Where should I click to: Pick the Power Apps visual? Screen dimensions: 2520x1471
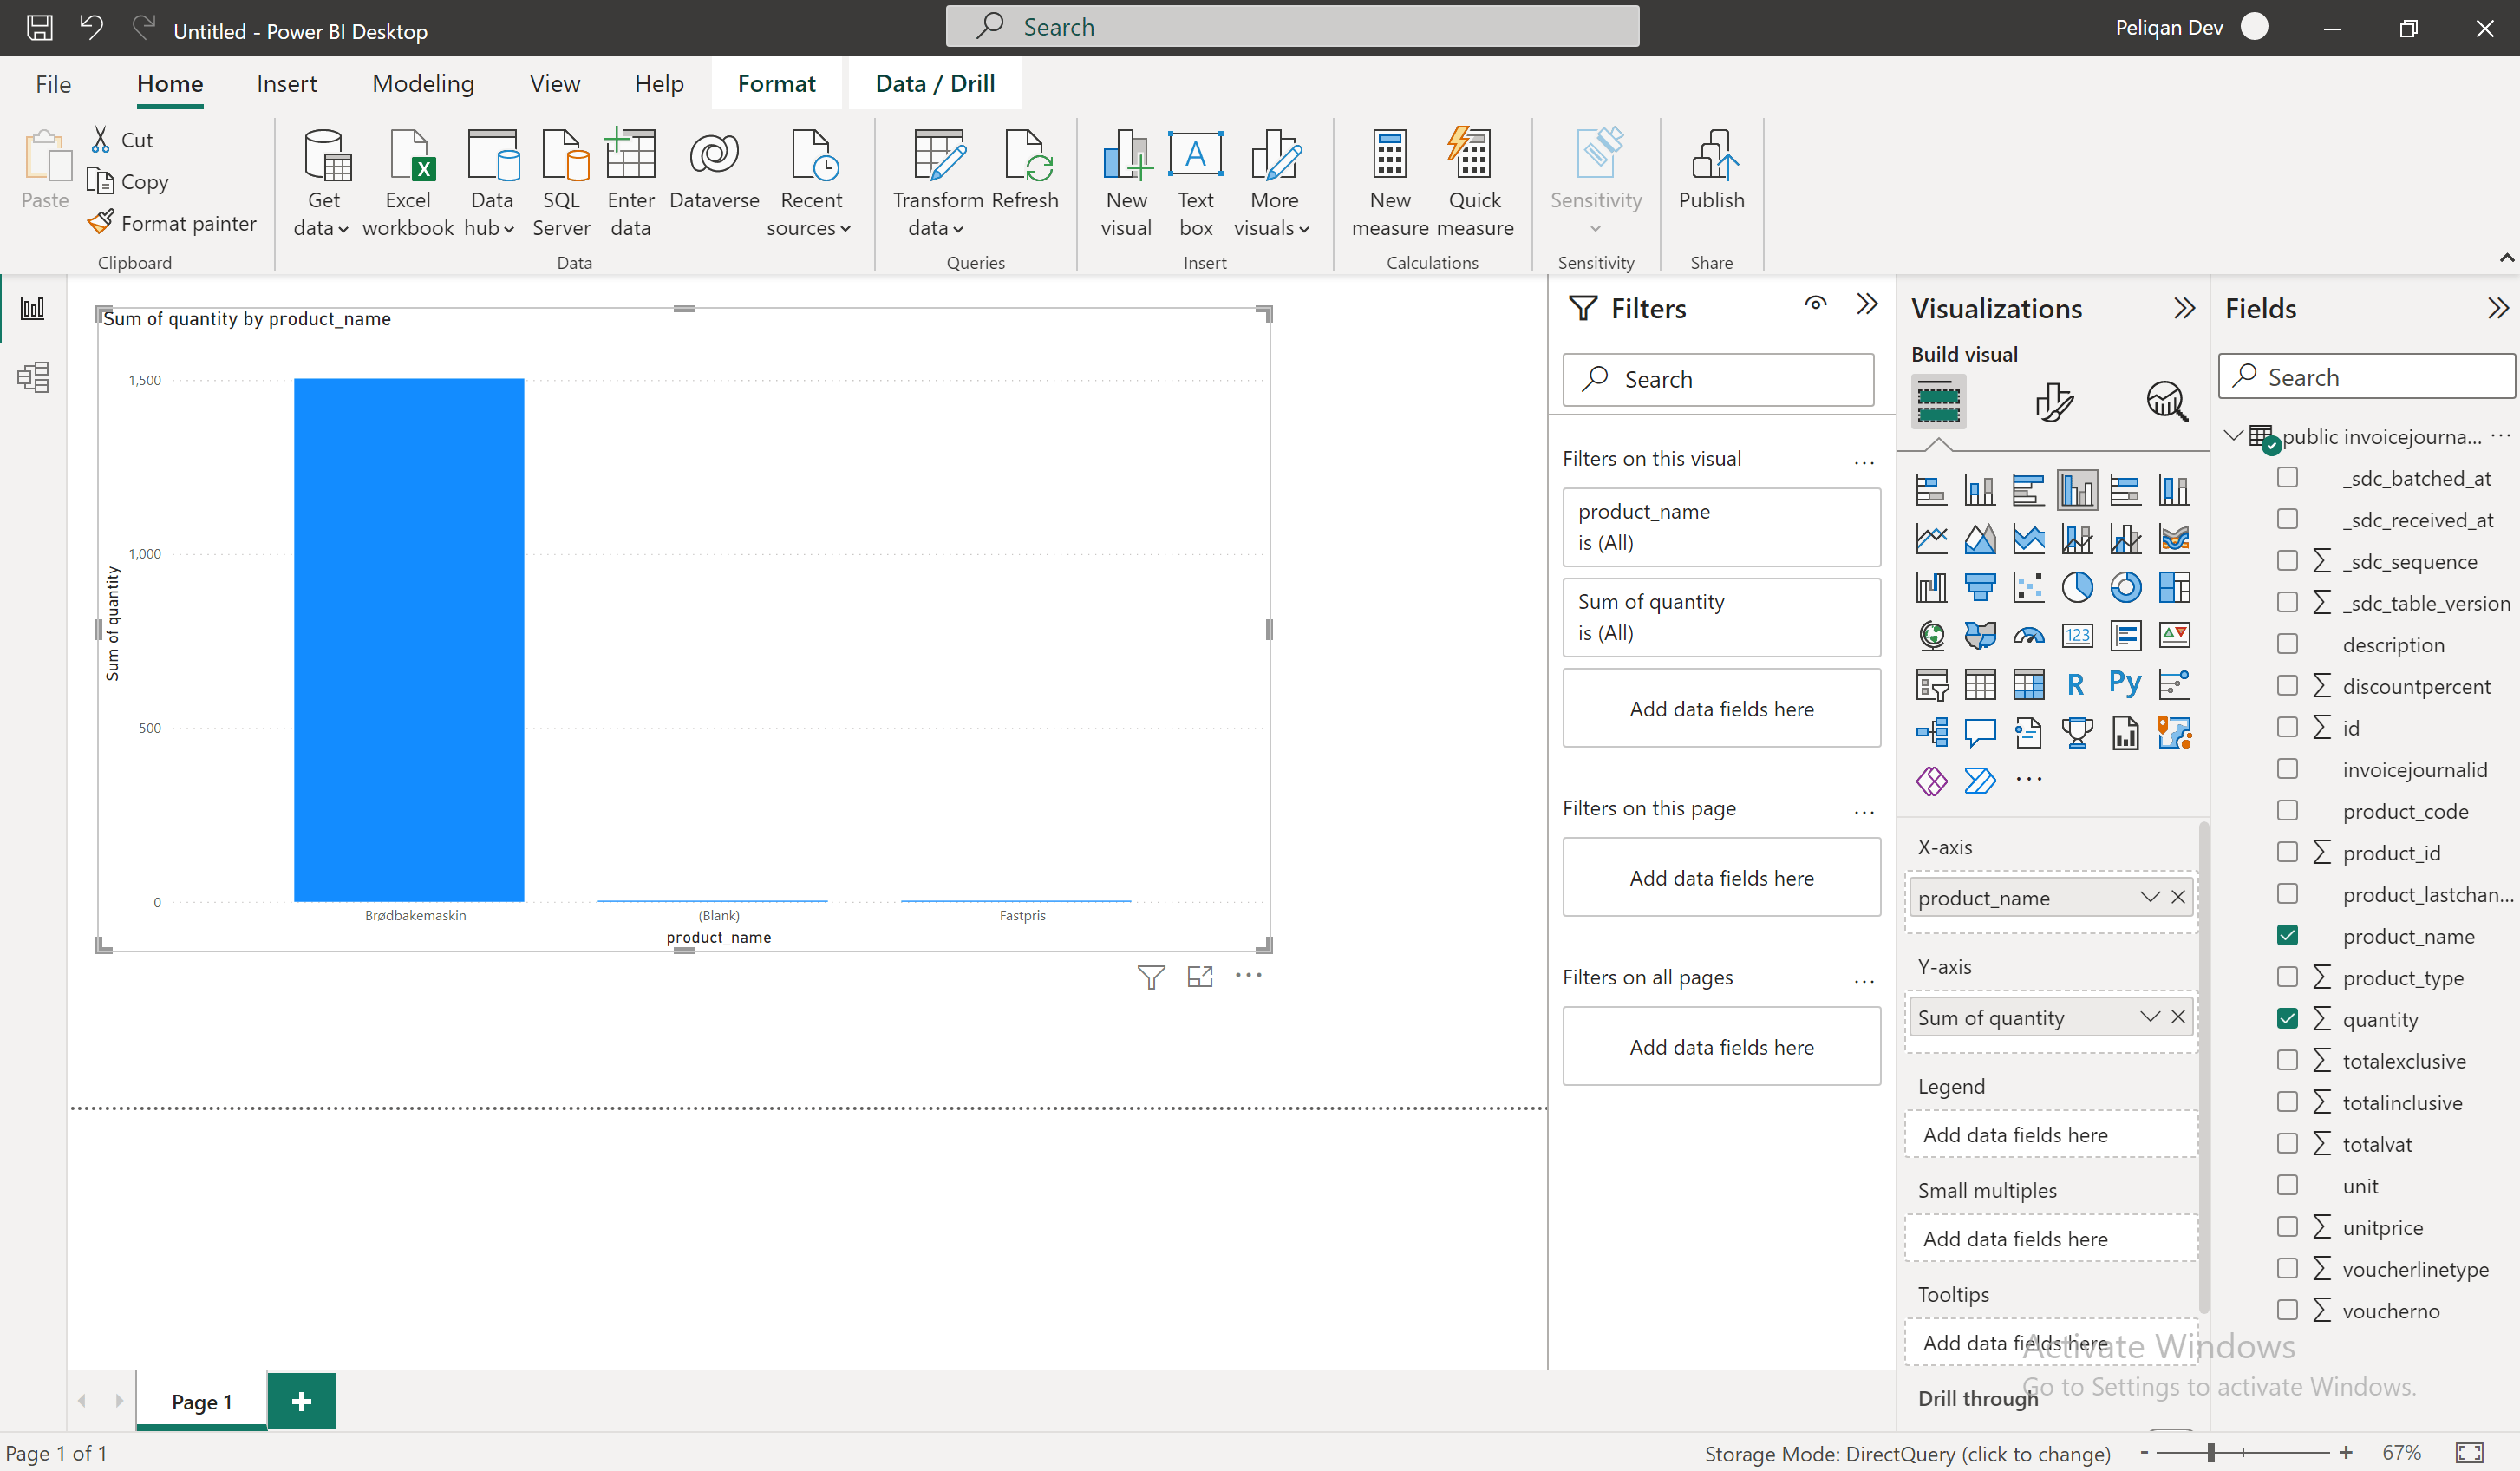coord(1932,780)
